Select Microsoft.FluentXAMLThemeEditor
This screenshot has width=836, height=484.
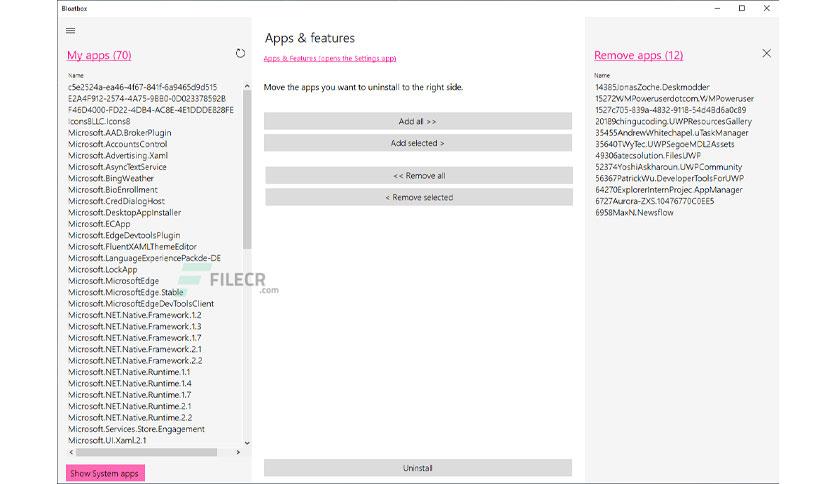coord(132,247)
